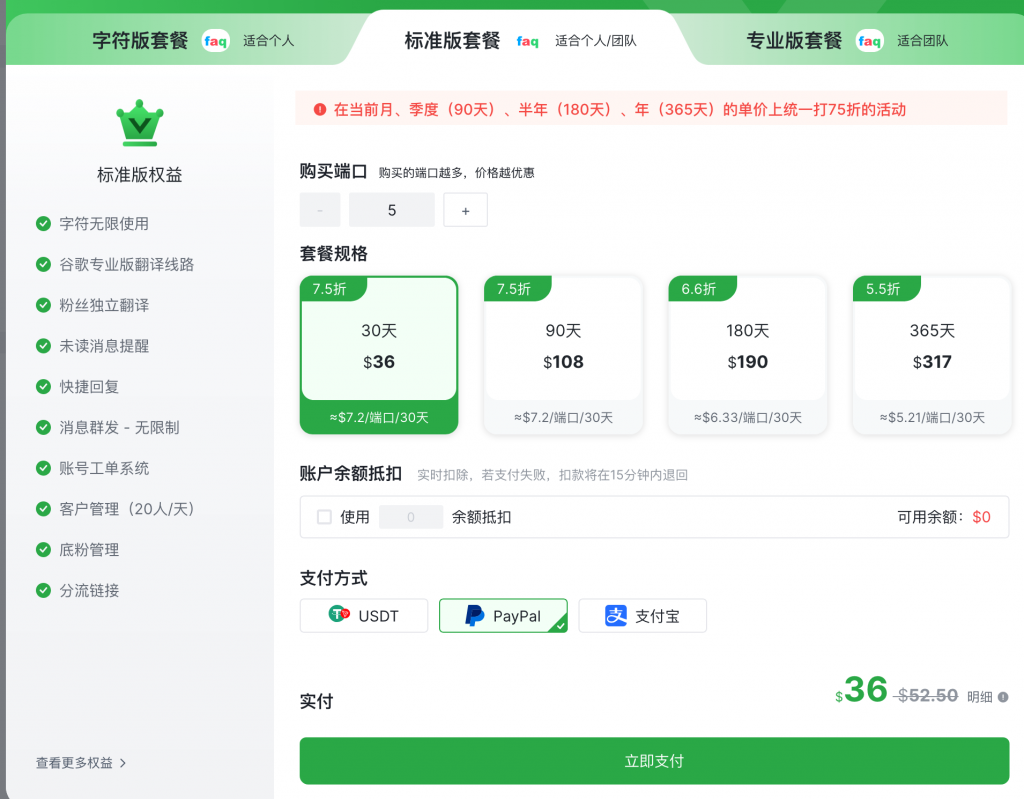Click the alert banner about 75折 promotion

point(654,108)
